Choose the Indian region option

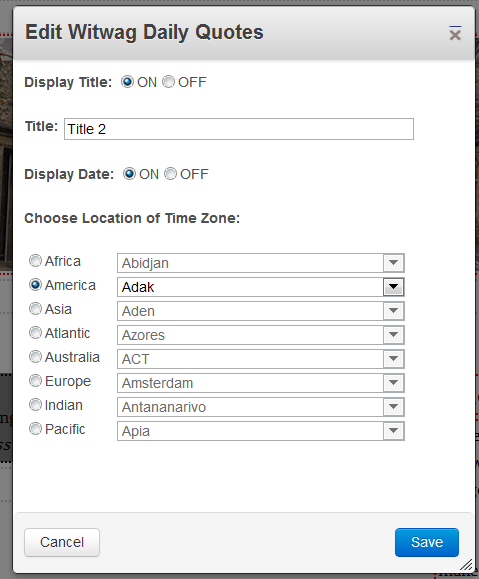tap(35, 405)
